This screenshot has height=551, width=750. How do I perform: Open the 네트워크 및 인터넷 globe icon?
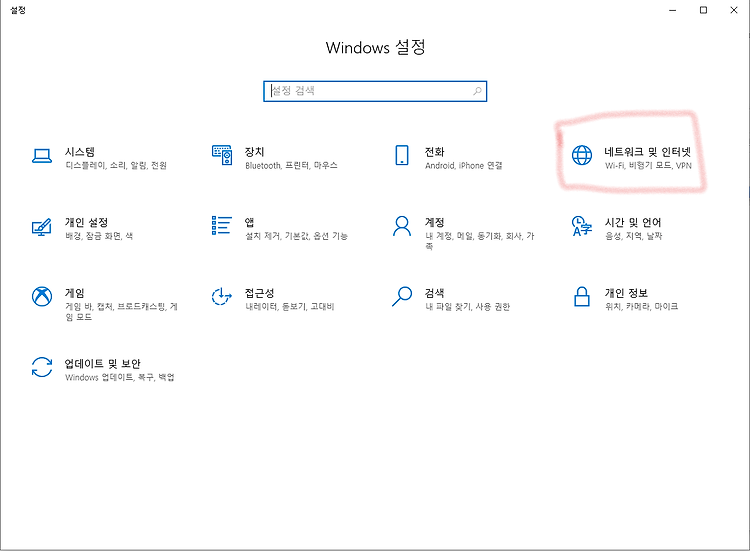582,155
